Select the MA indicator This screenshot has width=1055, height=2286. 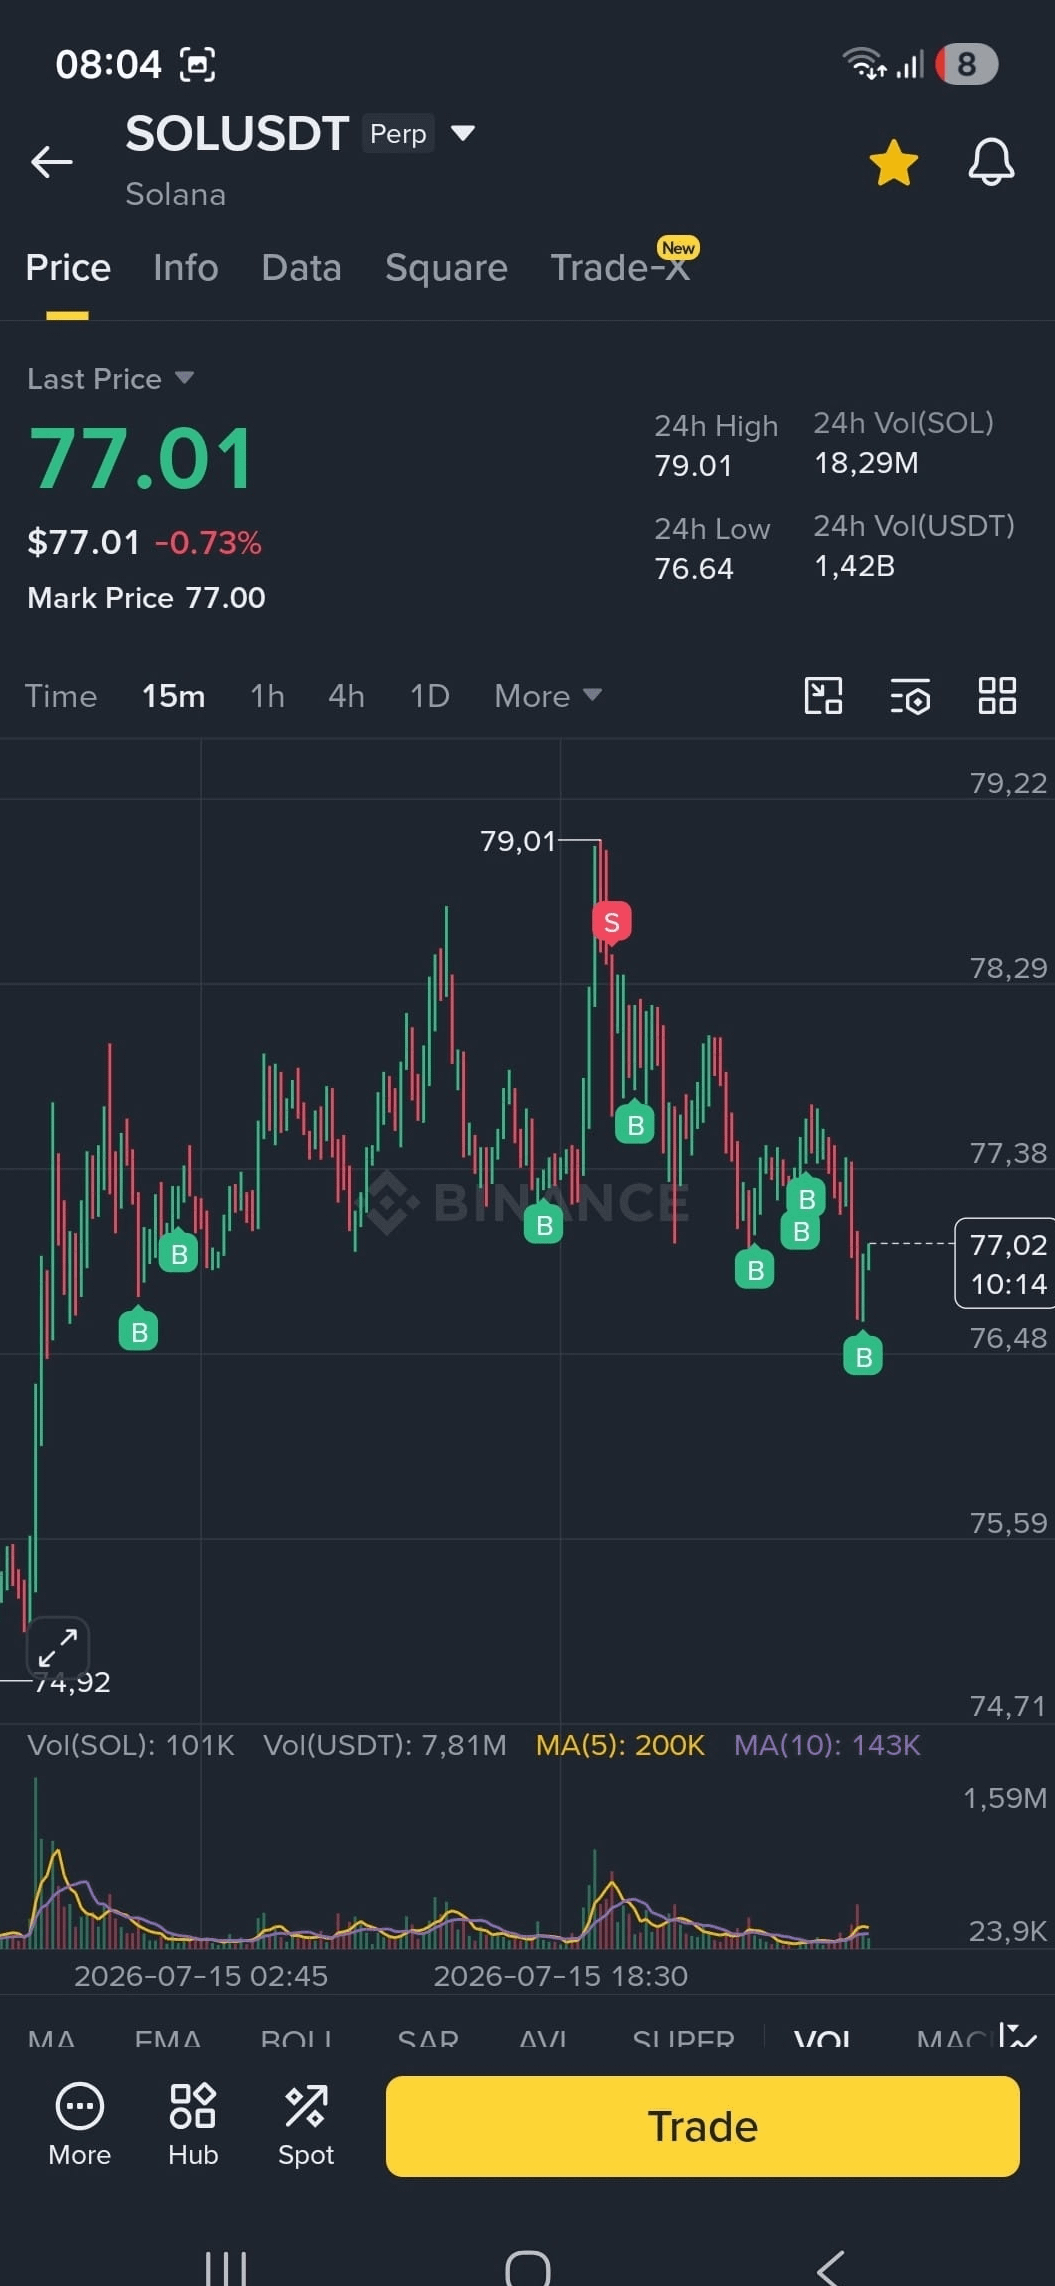click(x=52, y=2037)
